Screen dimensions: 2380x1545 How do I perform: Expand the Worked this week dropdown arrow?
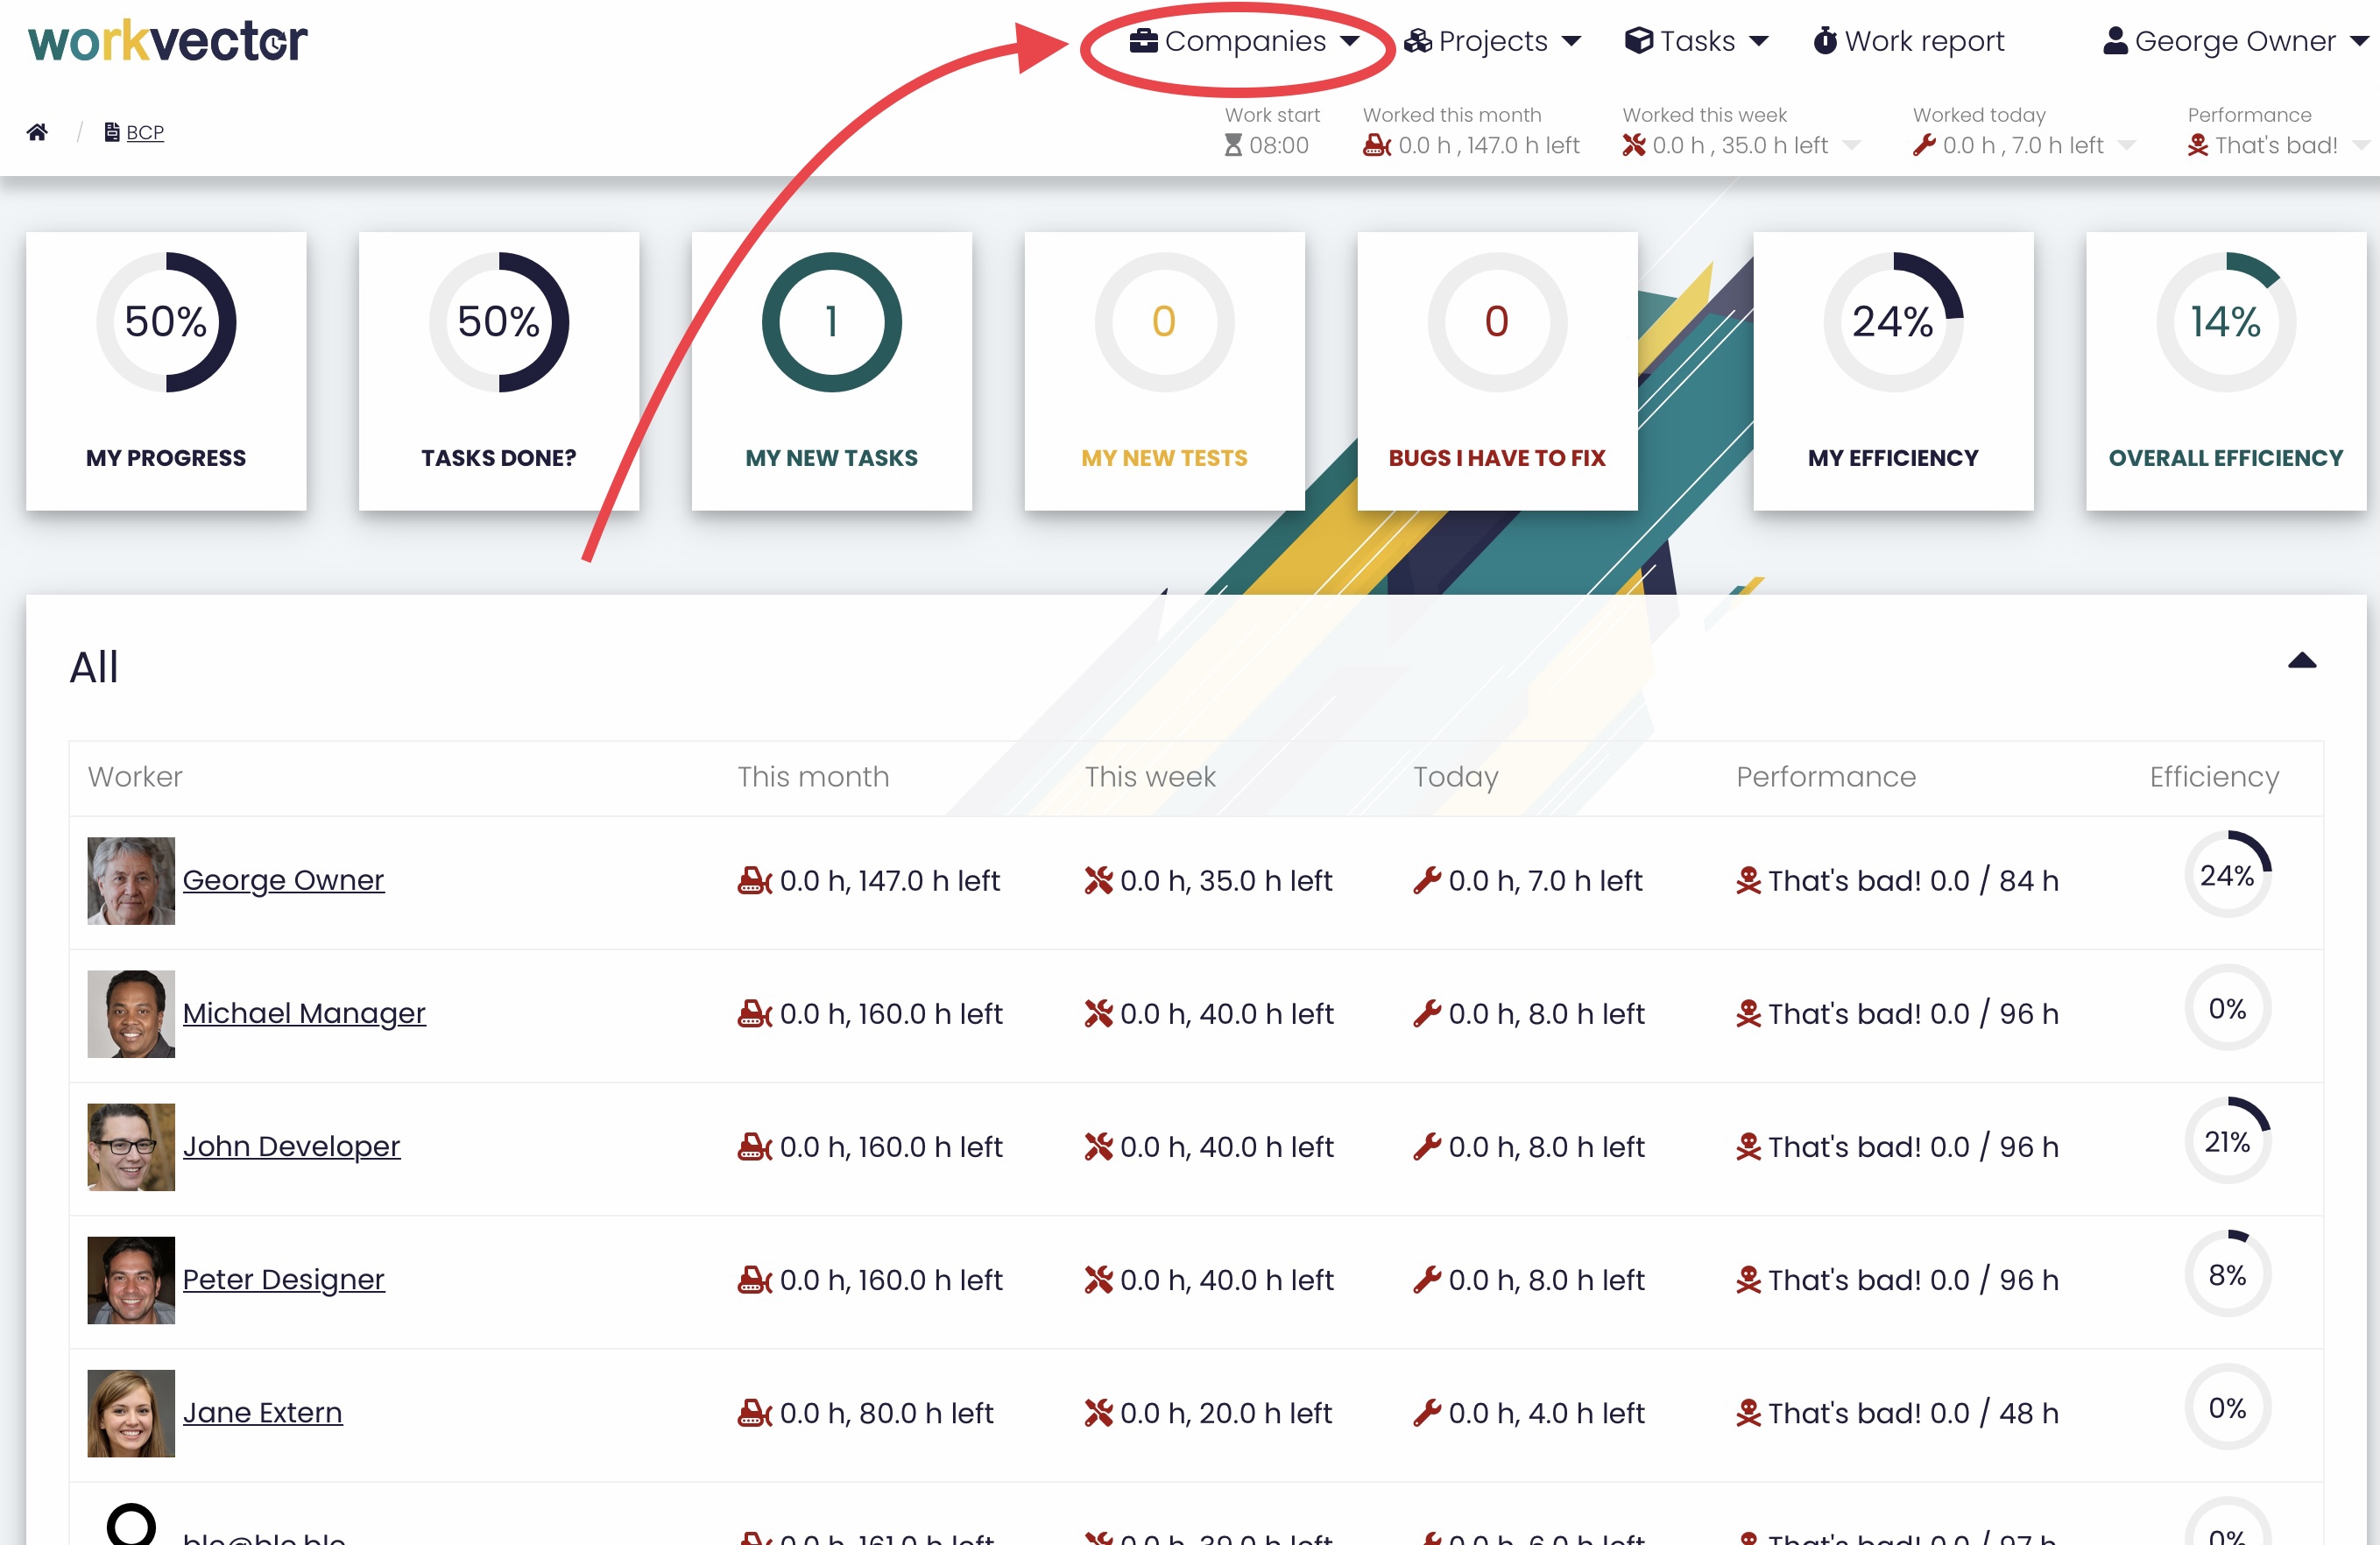(x=1852, y=146)
